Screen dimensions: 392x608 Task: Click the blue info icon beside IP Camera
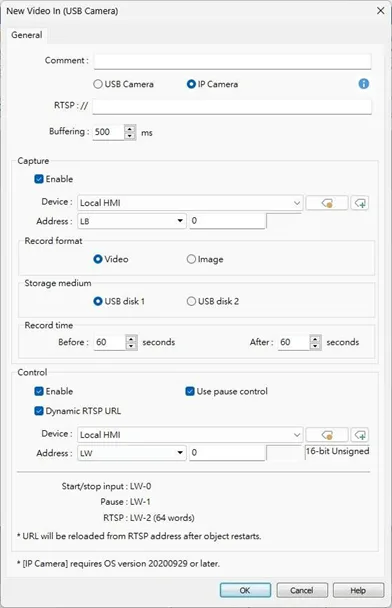pos(363,84)
